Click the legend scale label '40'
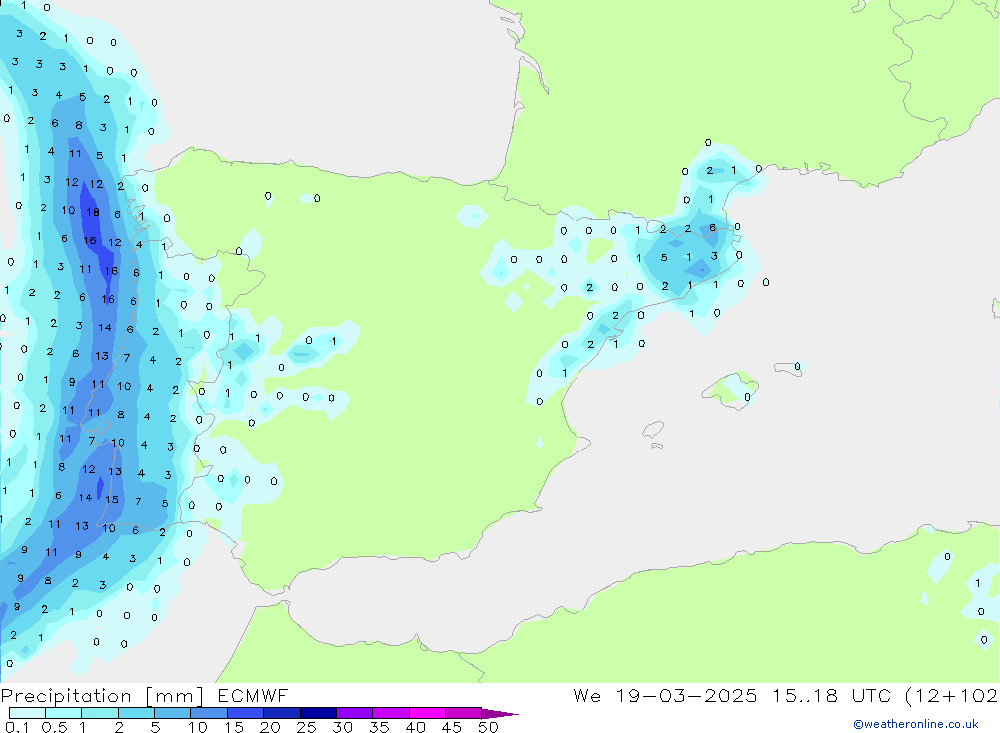This screenshot has height=733, width=1000. (x=416, y=727)
